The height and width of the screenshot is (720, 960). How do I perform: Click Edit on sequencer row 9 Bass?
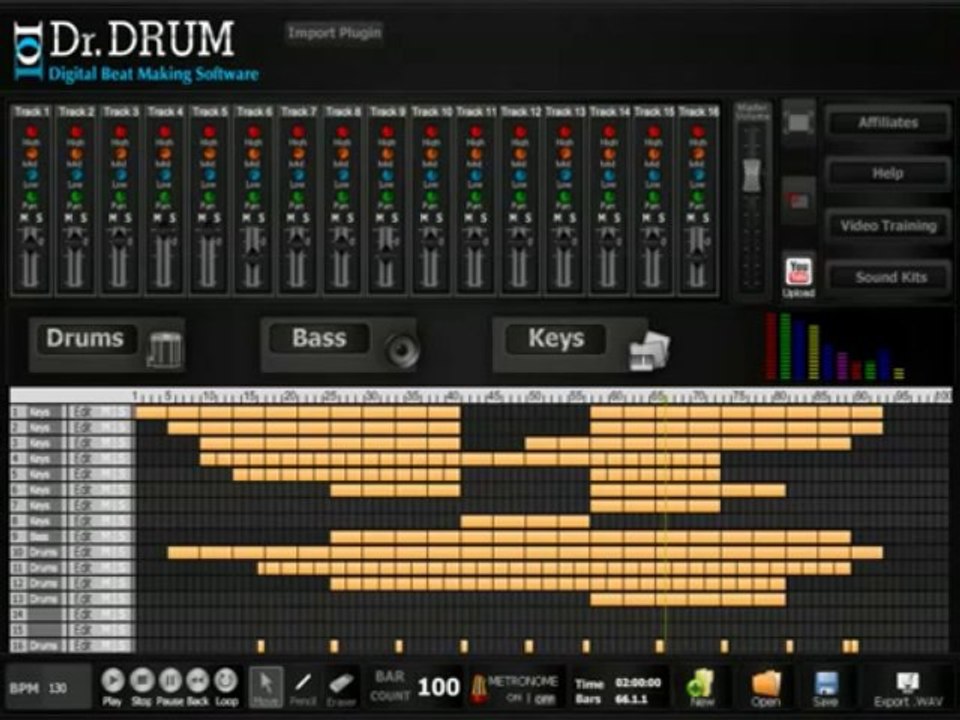pyautogui.click(x=82, y=537)
